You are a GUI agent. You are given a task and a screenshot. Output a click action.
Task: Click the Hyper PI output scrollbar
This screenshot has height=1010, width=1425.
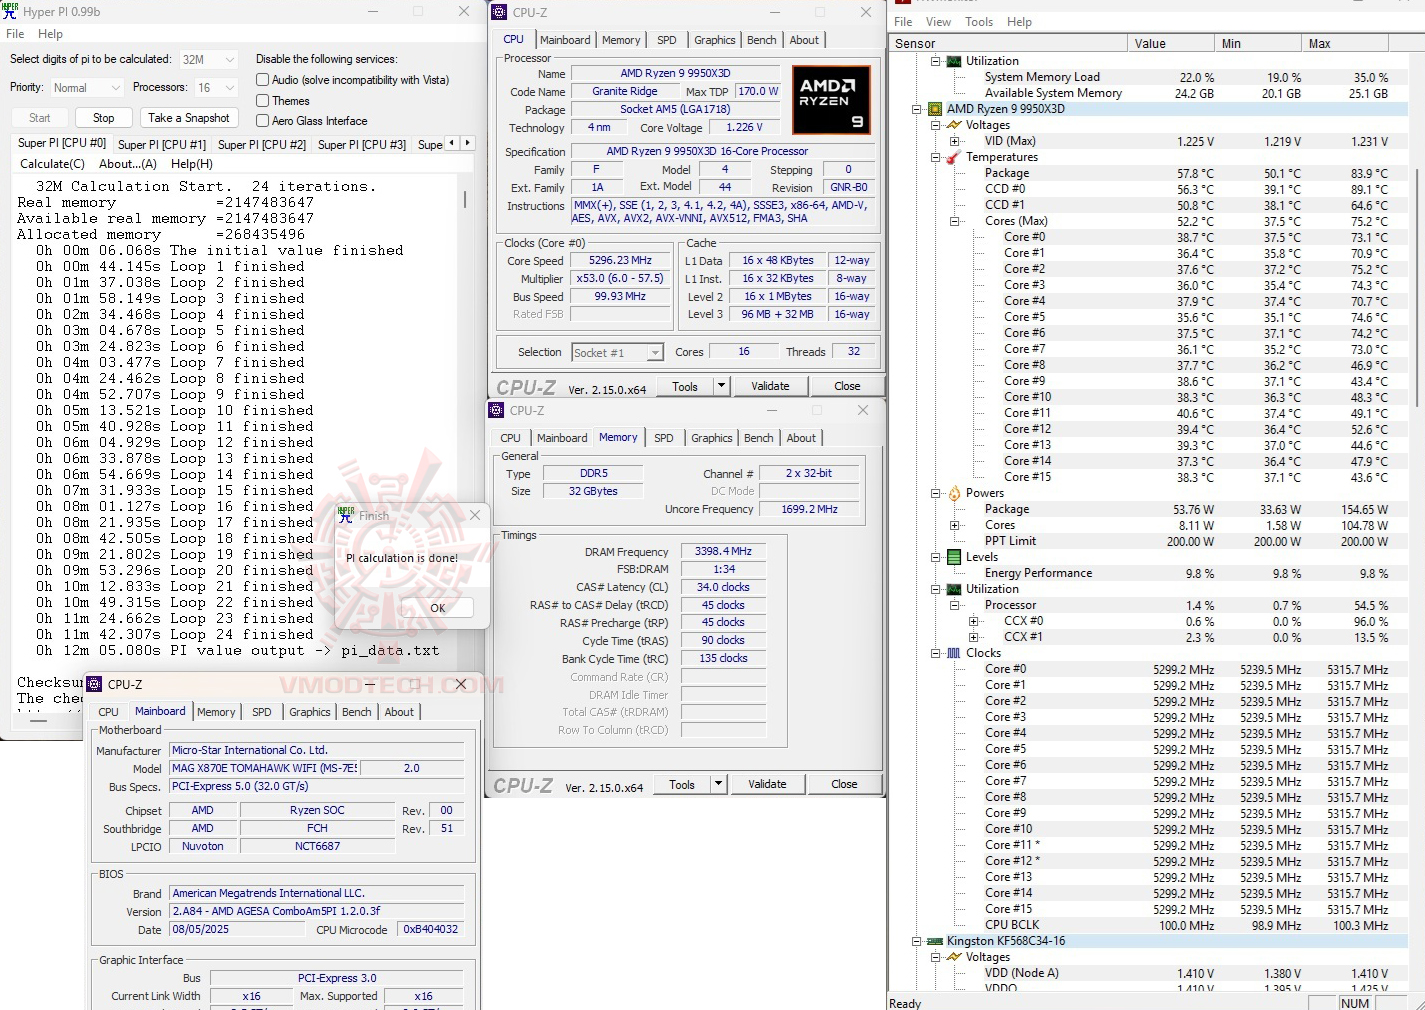click(463, 199)
